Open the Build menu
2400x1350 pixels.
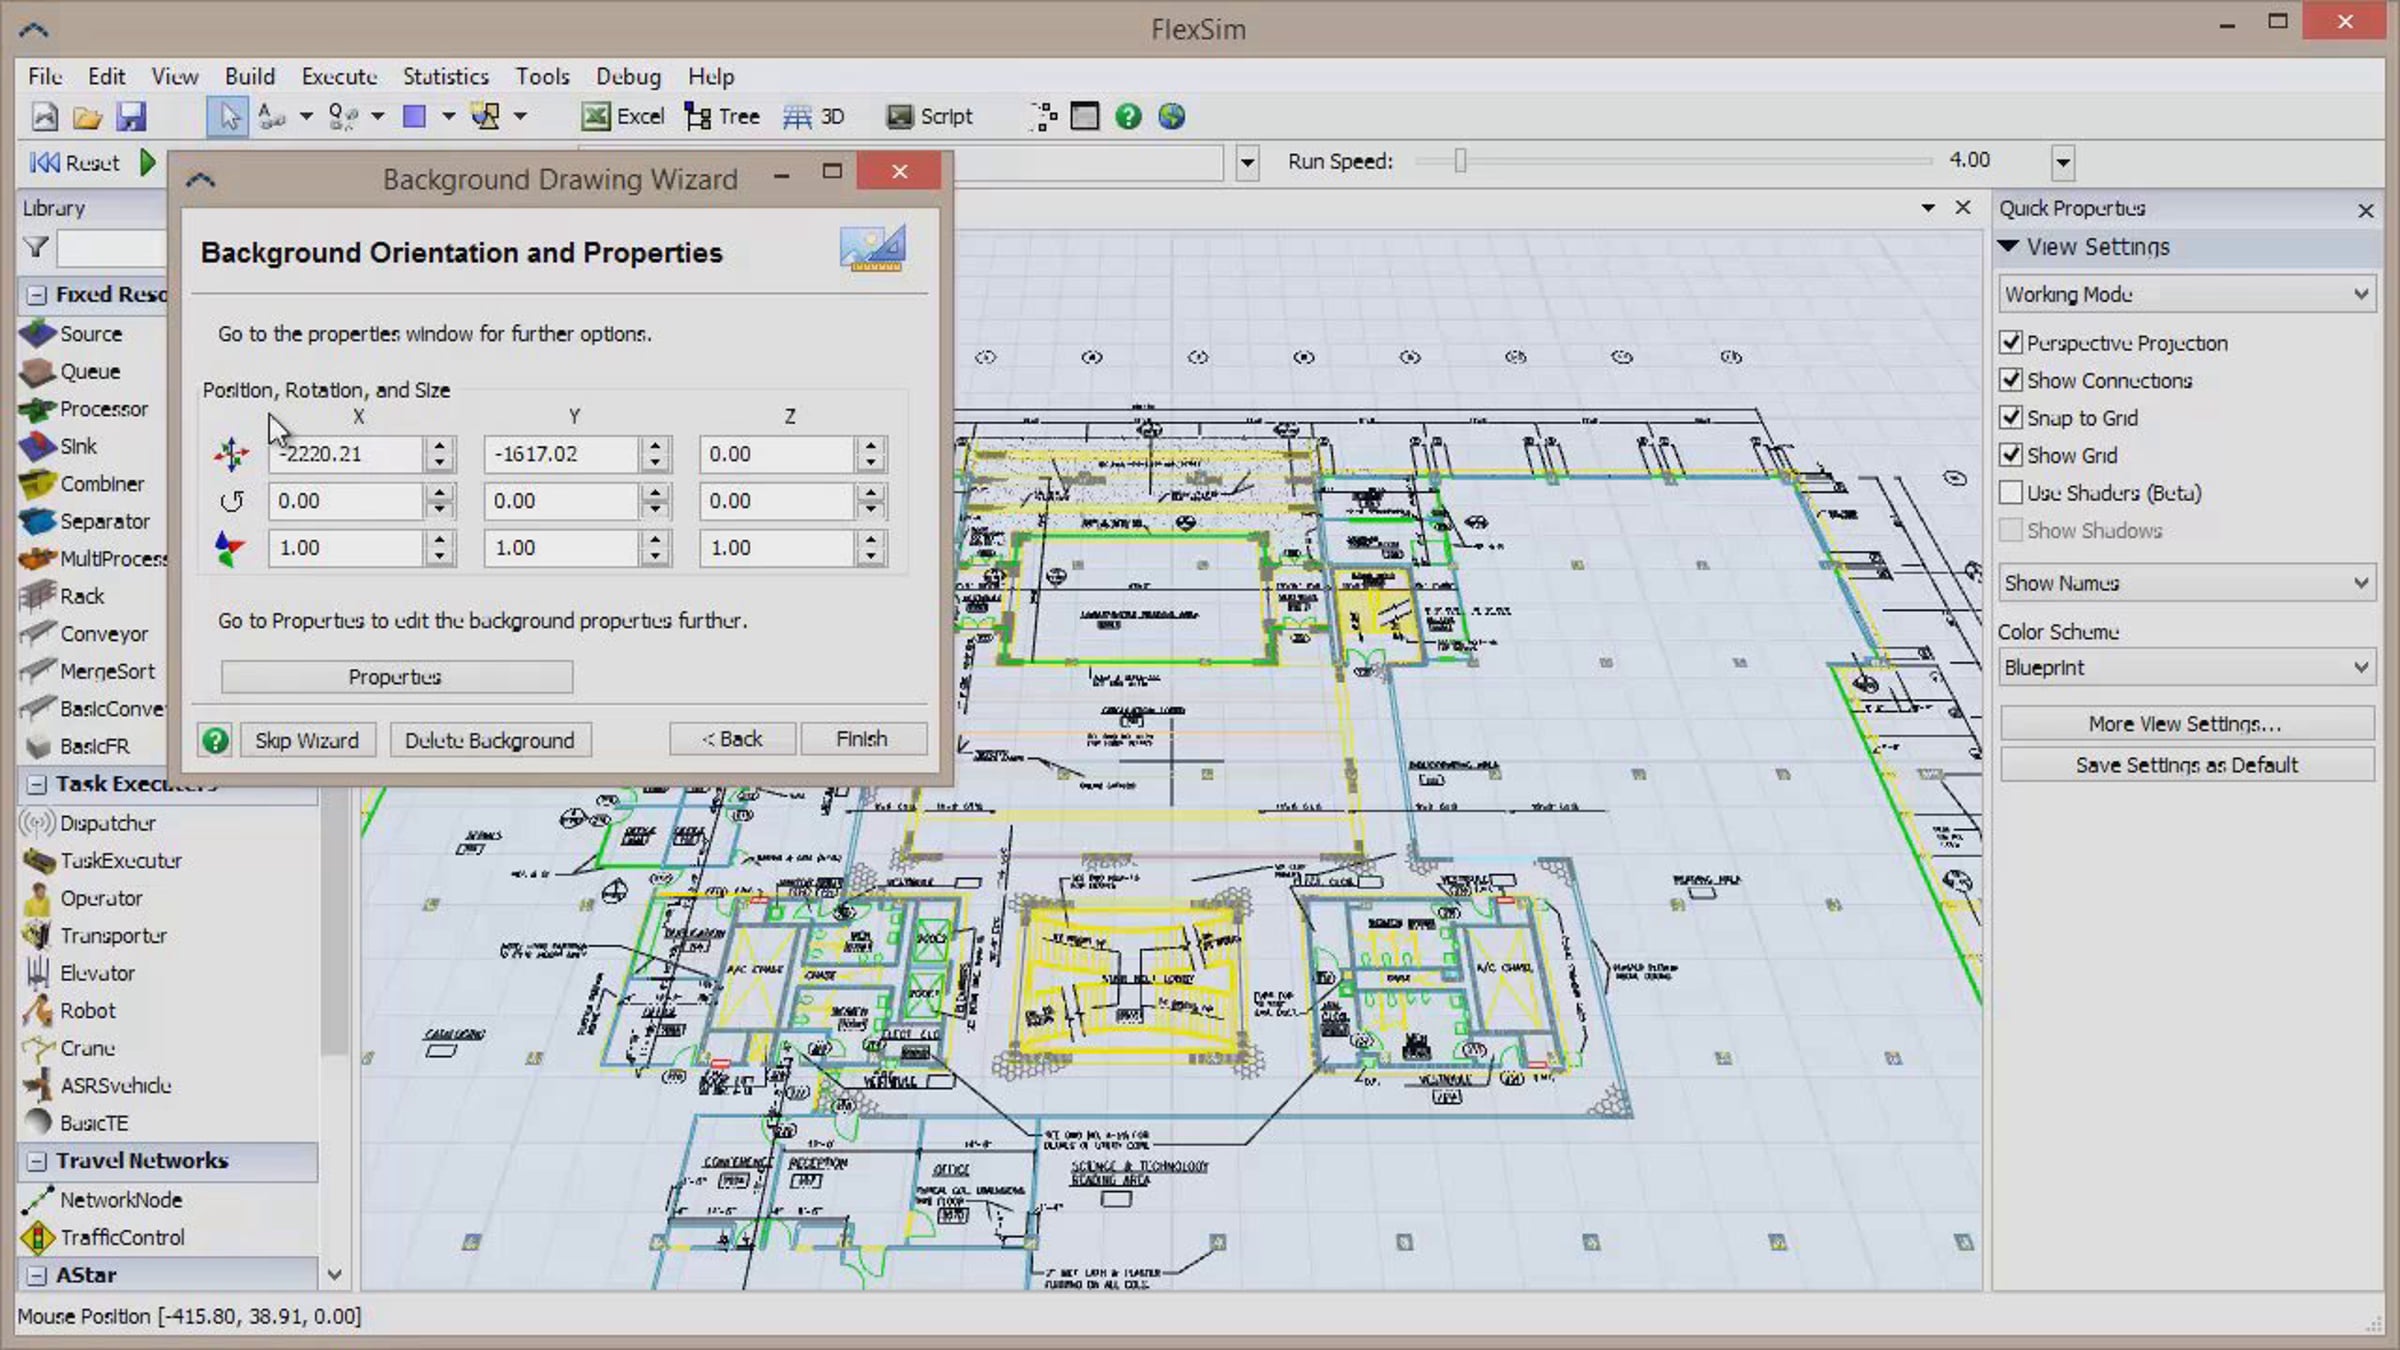click(249, 76)
